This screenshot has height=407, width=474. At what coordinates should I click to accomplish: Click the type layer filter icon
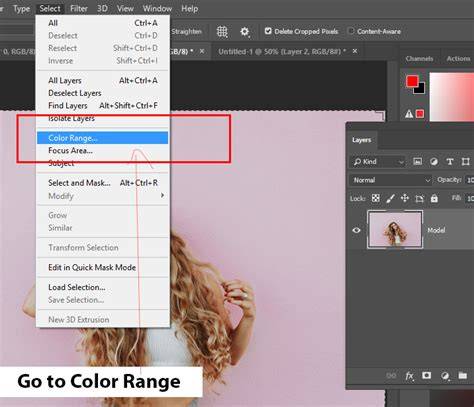pos(450,162)
